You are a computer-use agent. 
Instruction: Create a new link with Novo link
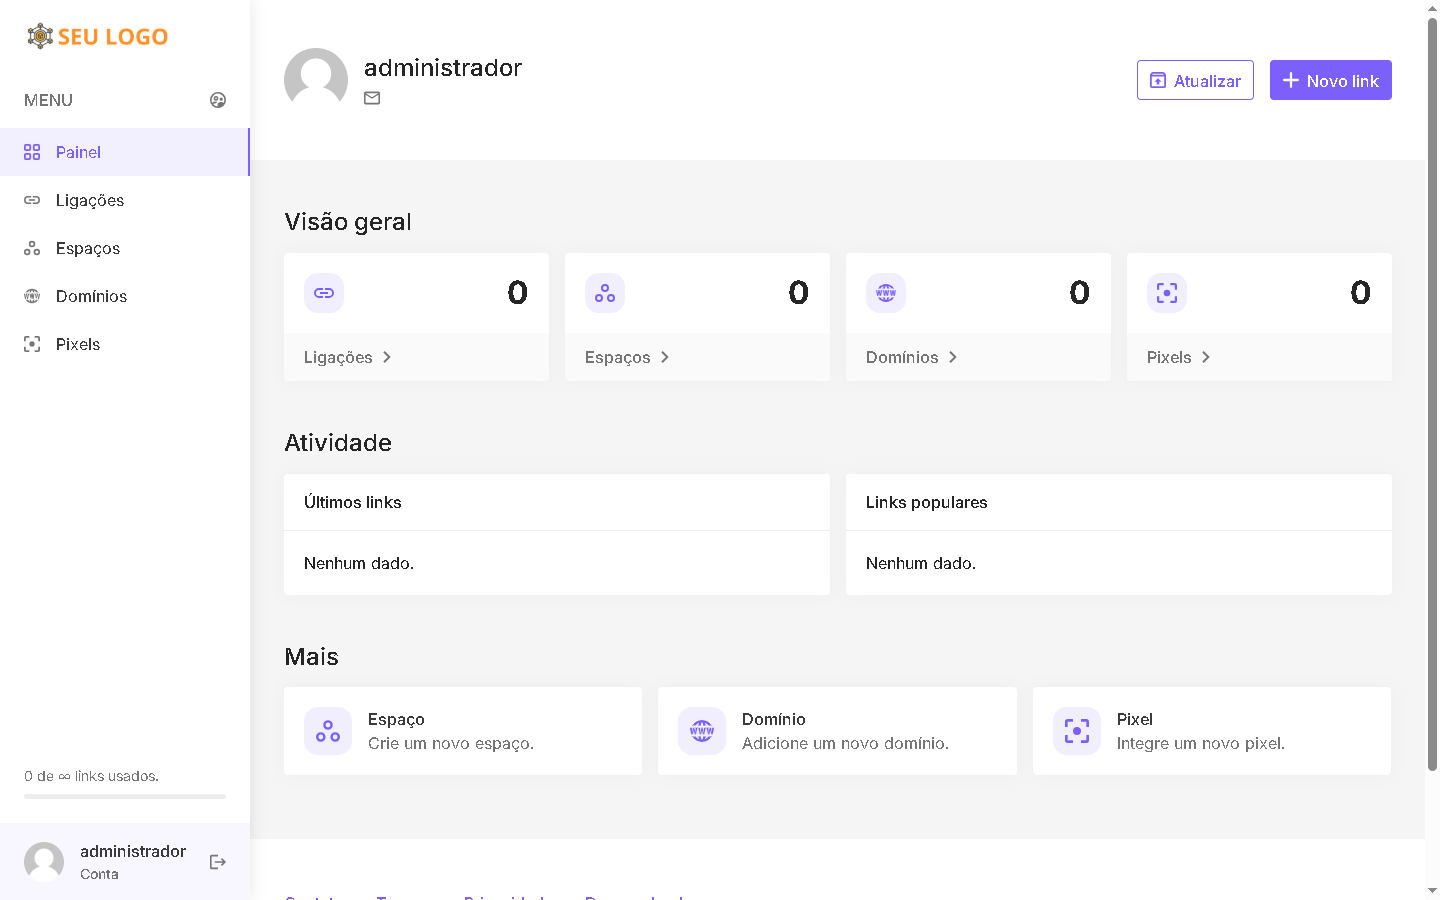point(1330,80)
